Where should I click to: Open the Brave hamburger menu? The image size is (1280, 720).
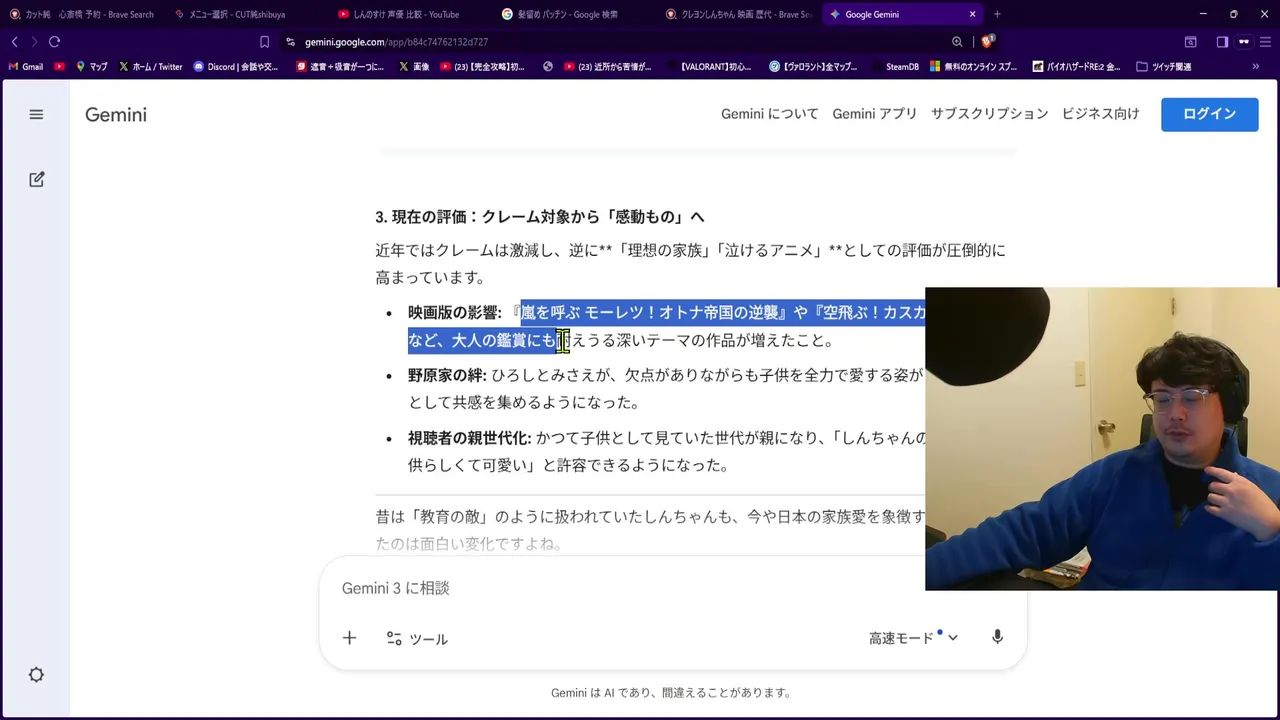point(1267,42)
